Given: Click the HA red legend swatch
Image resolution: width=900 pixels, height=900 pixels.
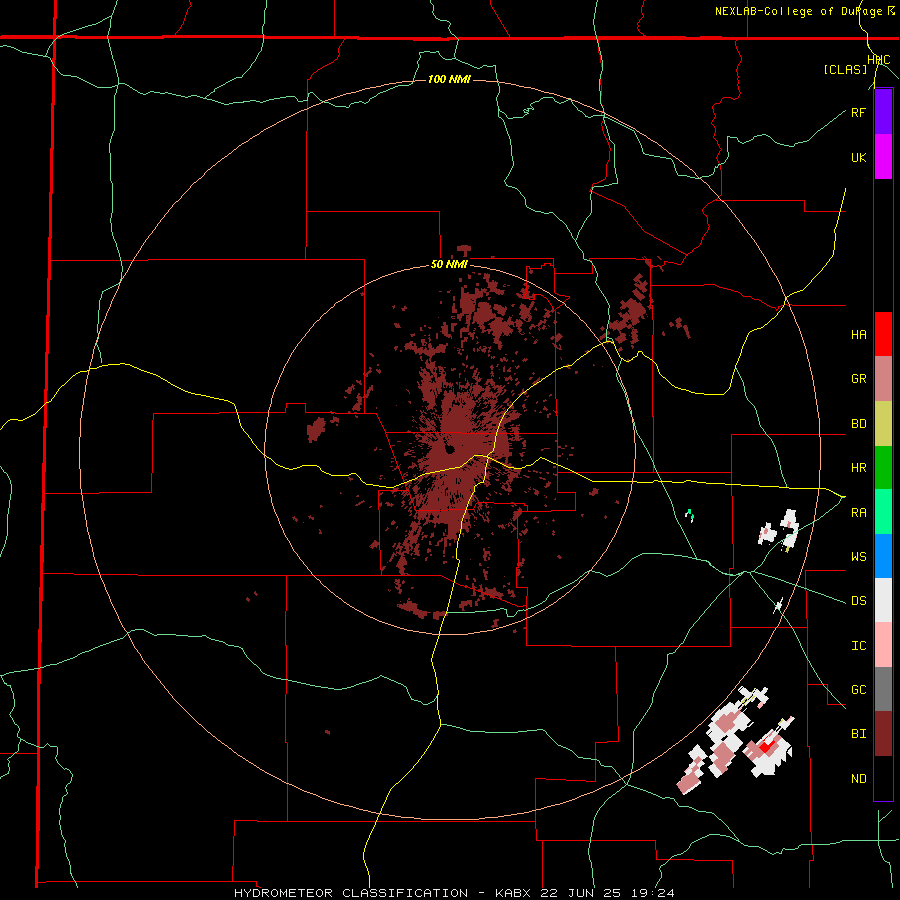Looking at the screenshot, I should [x=883, y=334].
